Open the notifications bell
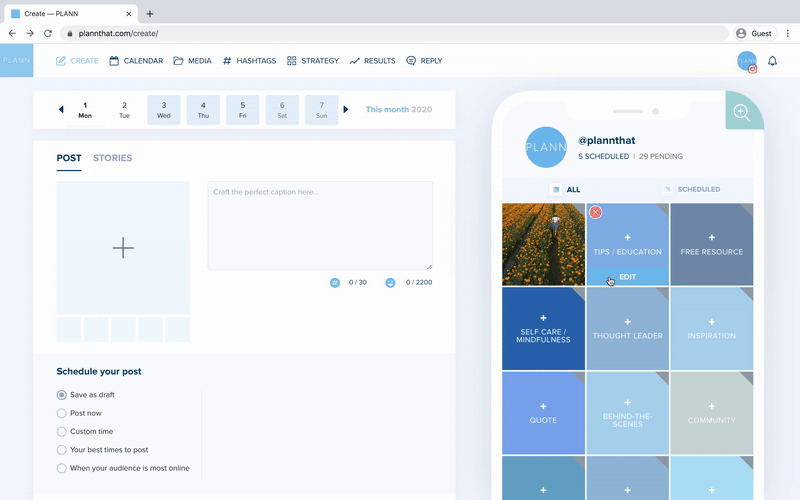The width and height of the screenshot is (800, 500). coord(772,61)
